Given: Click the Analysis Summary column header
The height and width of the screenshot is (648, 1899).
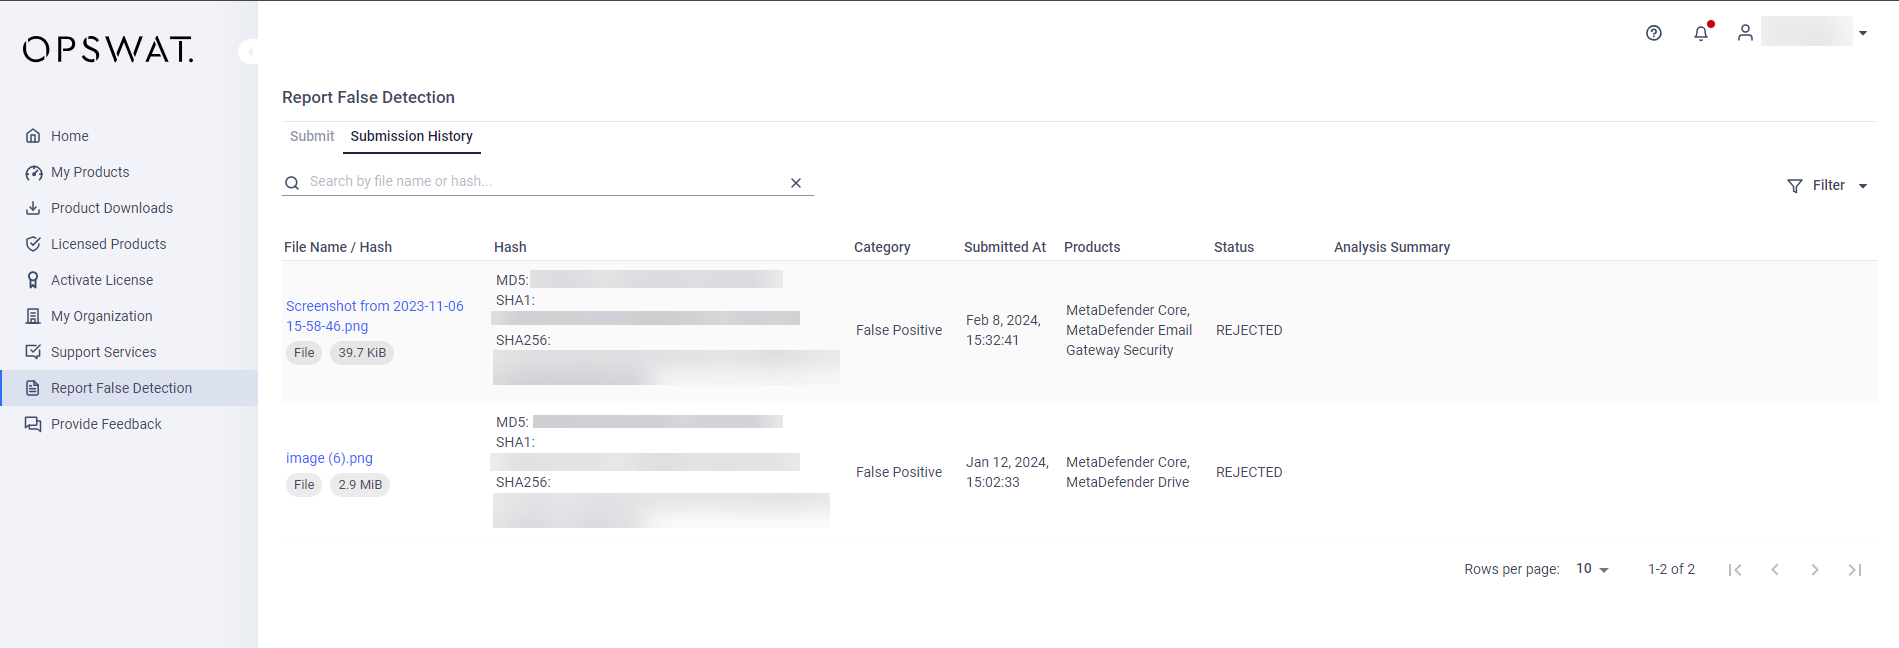Looking at the screenshot, I should pos(1392,247).
